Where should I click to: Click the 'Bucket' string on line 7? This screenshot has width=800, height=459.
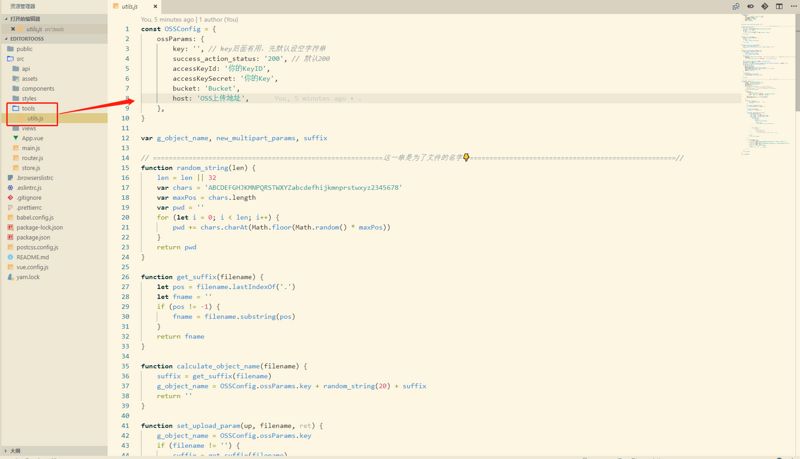(x=220, y=89)
